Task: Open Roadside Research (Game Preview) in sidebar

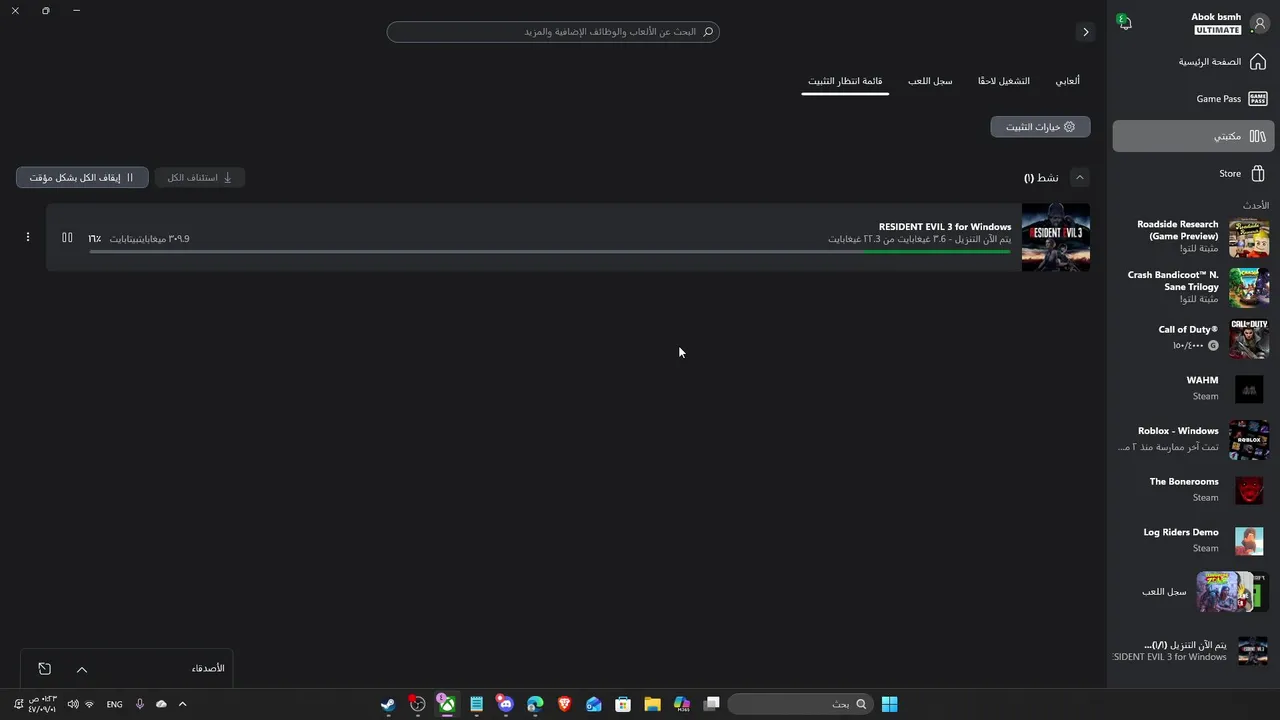Action: pyautogui.click(x=1192, y=237)
